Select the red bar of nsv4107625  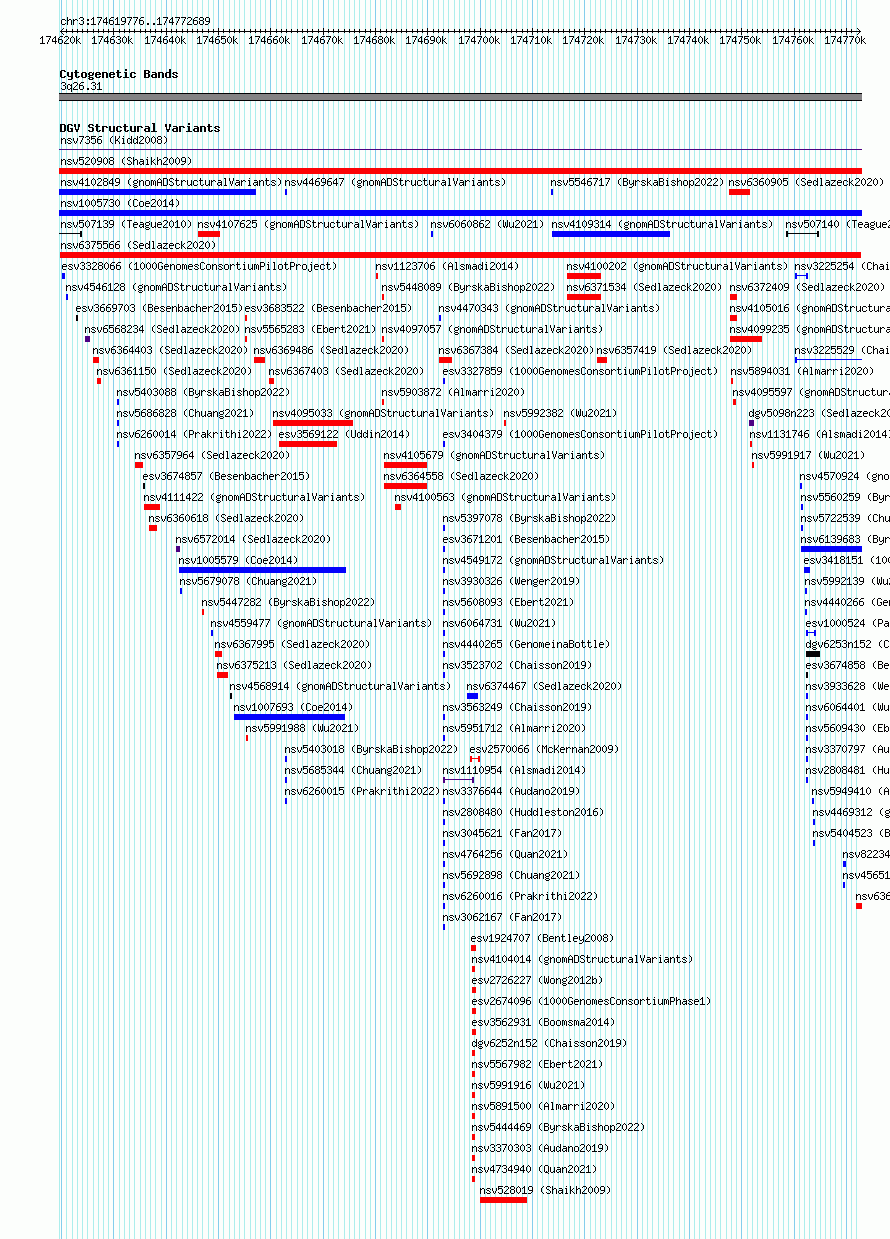point(208,234)
